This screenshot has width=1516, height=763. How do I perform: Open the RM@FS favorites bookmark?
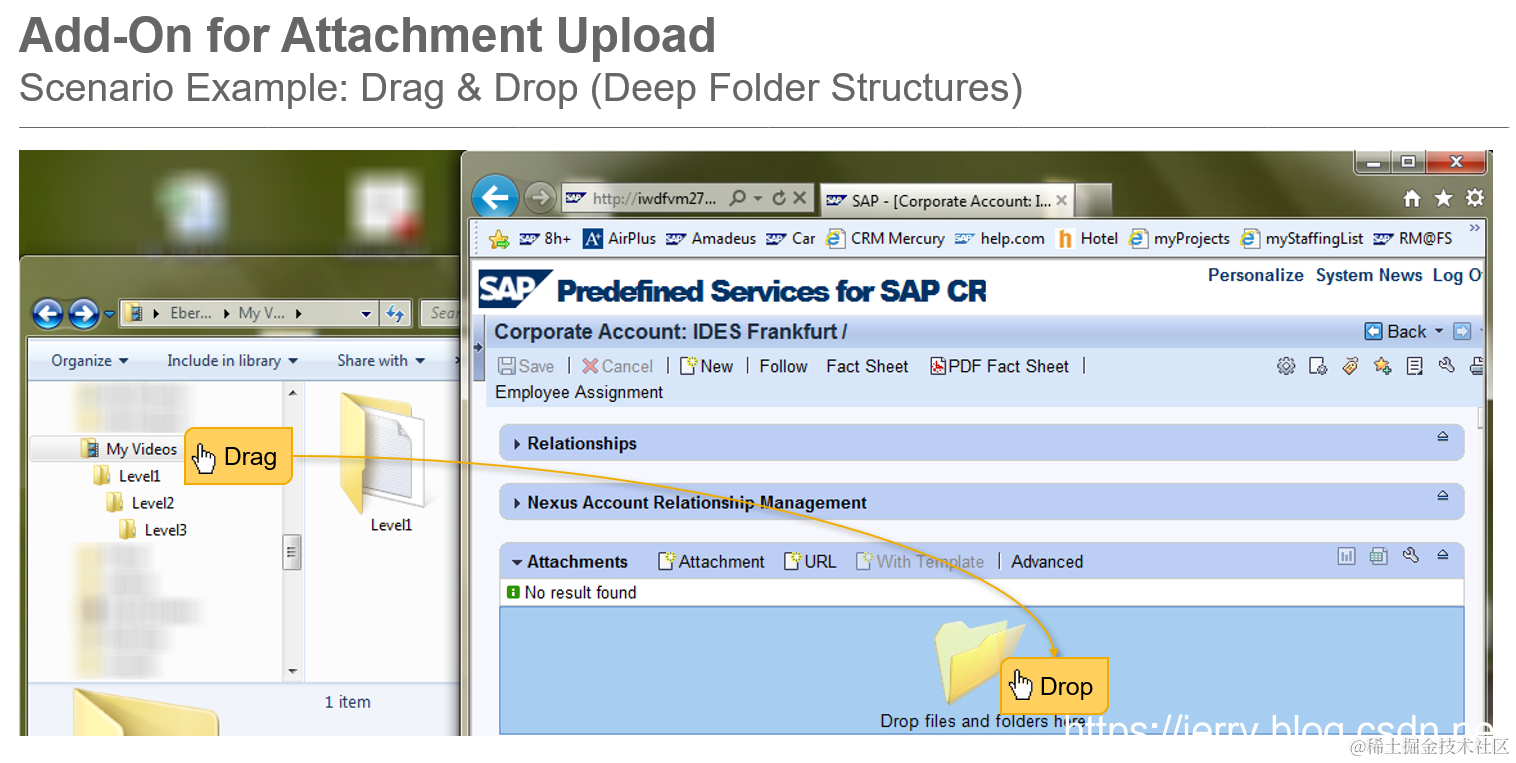1413,239
